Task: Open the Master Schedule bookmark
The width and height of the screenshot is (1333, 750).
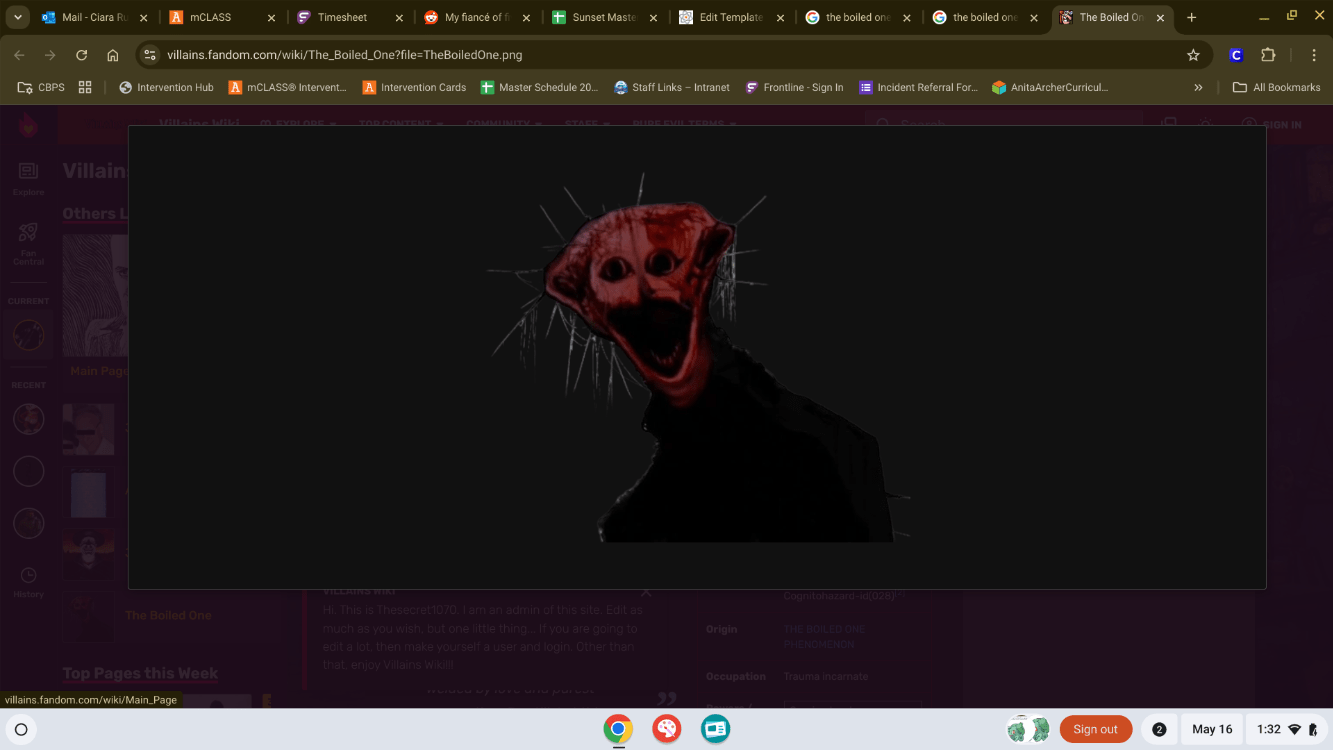Action: tap(539, 87)
